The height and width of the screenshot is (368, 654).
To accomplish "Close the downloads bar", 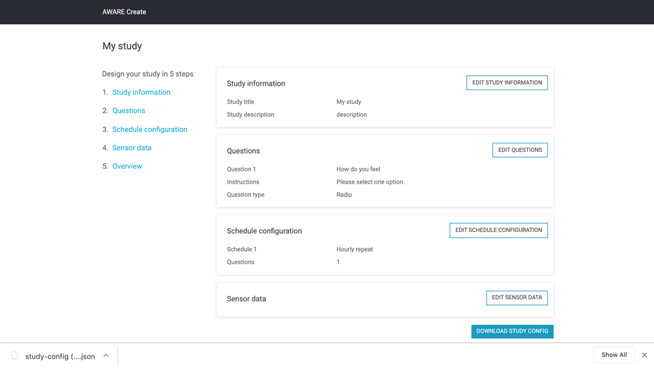I will point(644,355).
